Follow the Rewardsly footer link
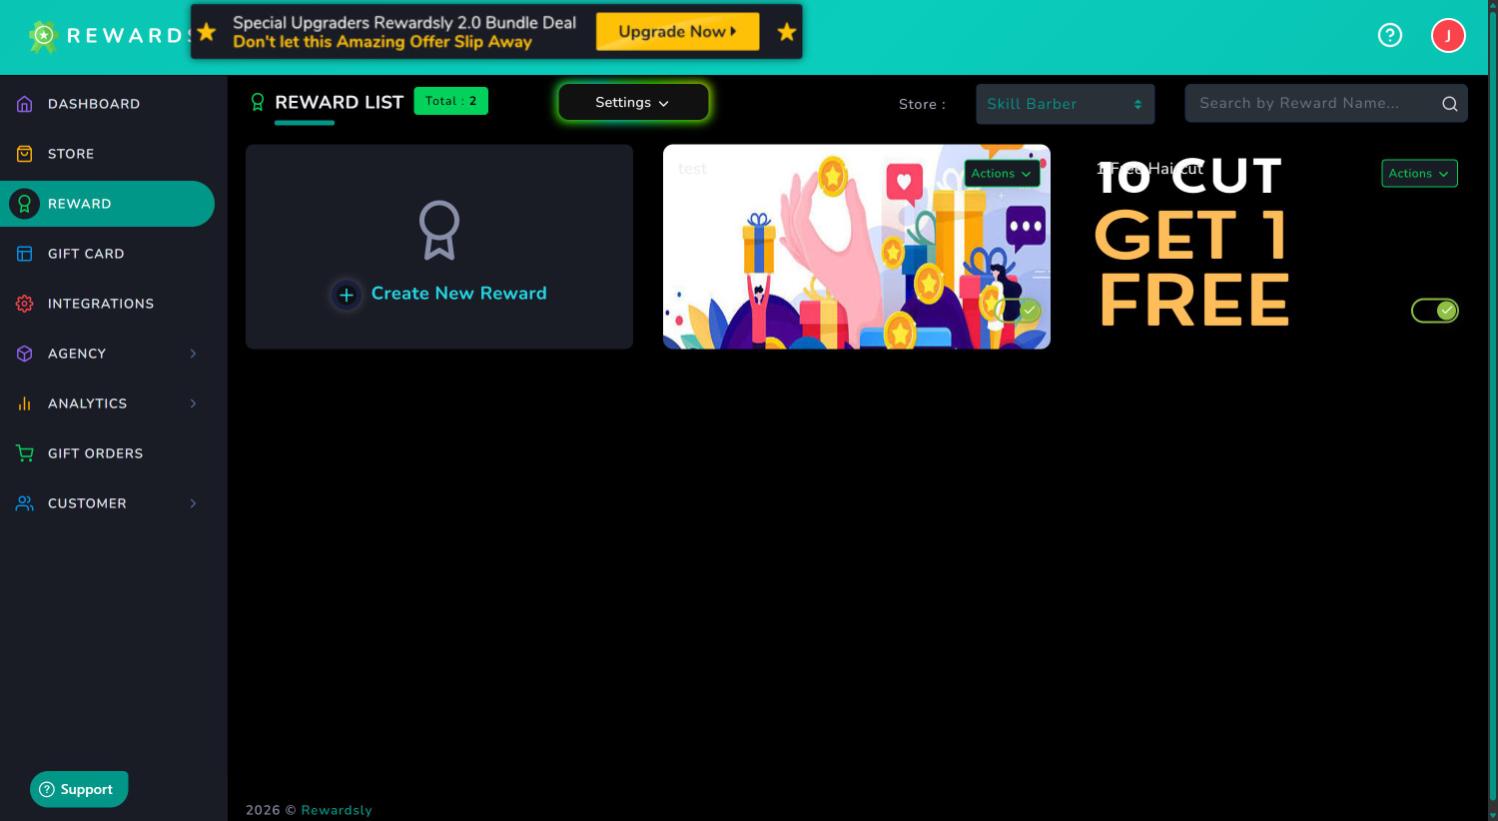This screenshot has height=821, width=1498. click(336, 810)
